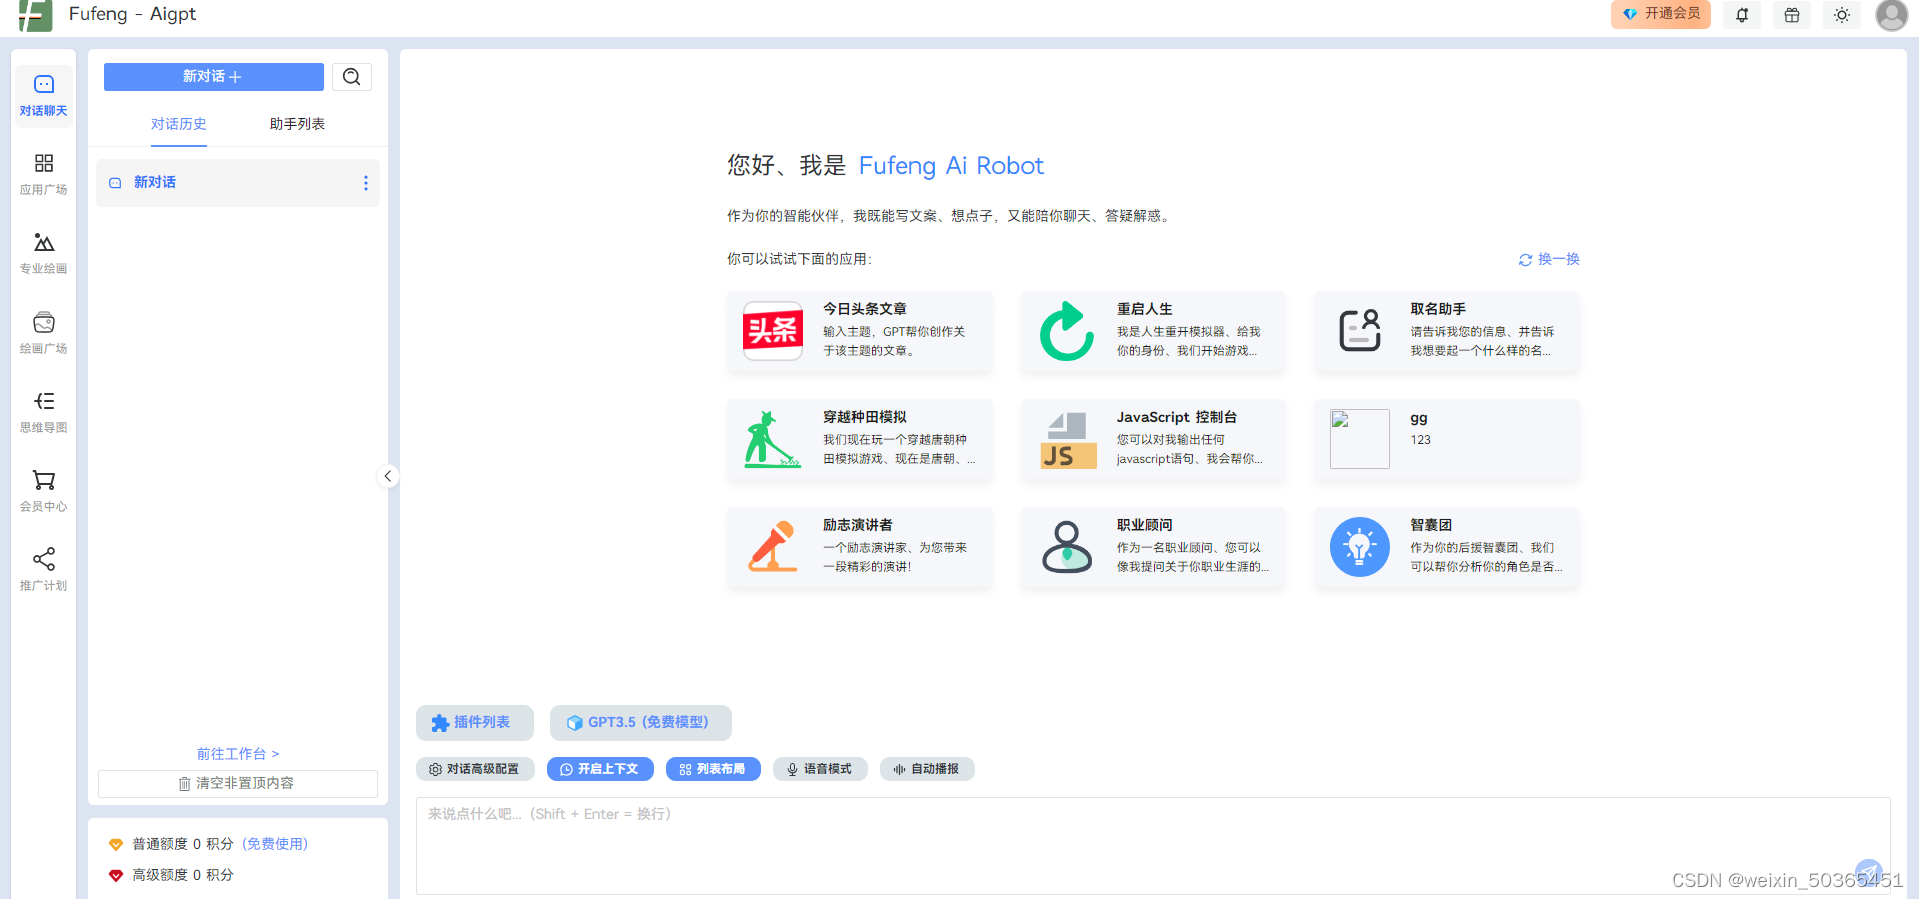Switch to the 助手列表 tab
The height and width of the screenshot is (899, 1919).
pos(297,124)
